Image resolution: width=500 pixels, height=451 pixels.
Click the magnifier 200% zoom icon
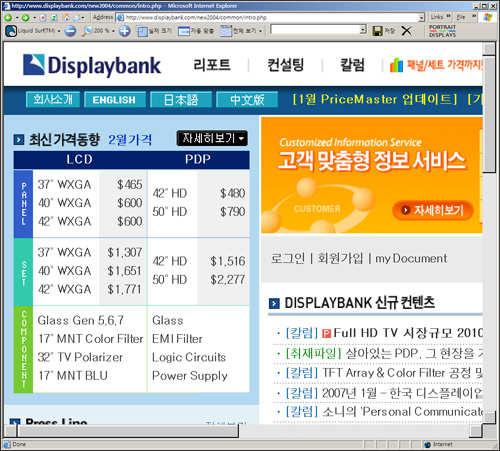tap(87, 31)
